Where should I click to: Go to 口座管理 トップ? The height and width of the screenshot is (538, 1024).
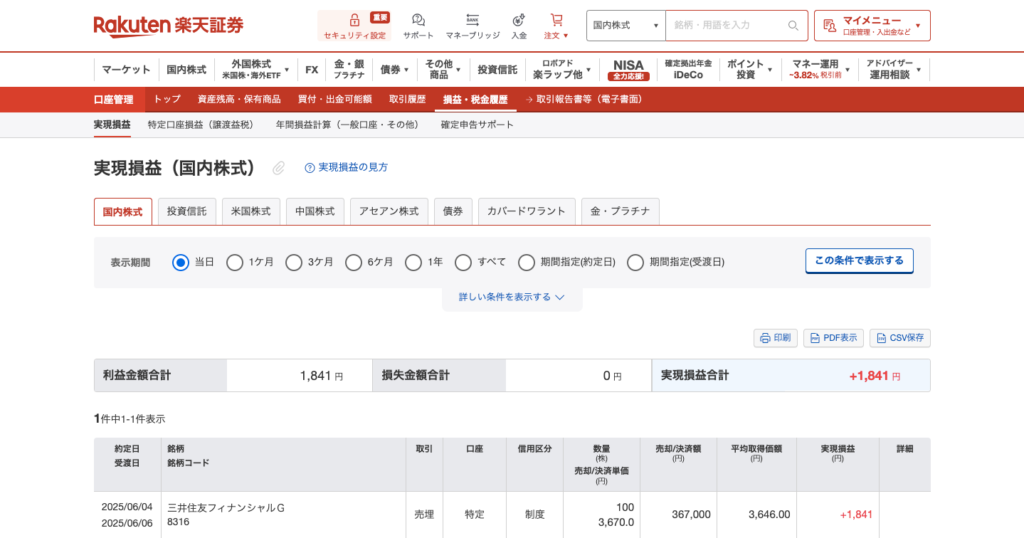[x=167, y=99]
